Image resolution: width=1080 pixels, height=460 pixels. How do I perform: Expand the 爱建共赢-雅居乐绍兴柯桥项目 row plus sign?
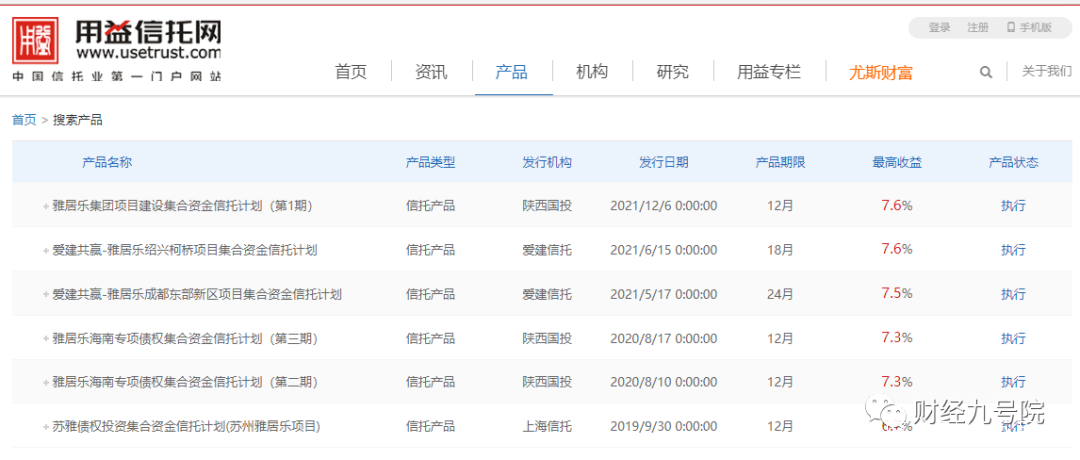tap(46, 250)
